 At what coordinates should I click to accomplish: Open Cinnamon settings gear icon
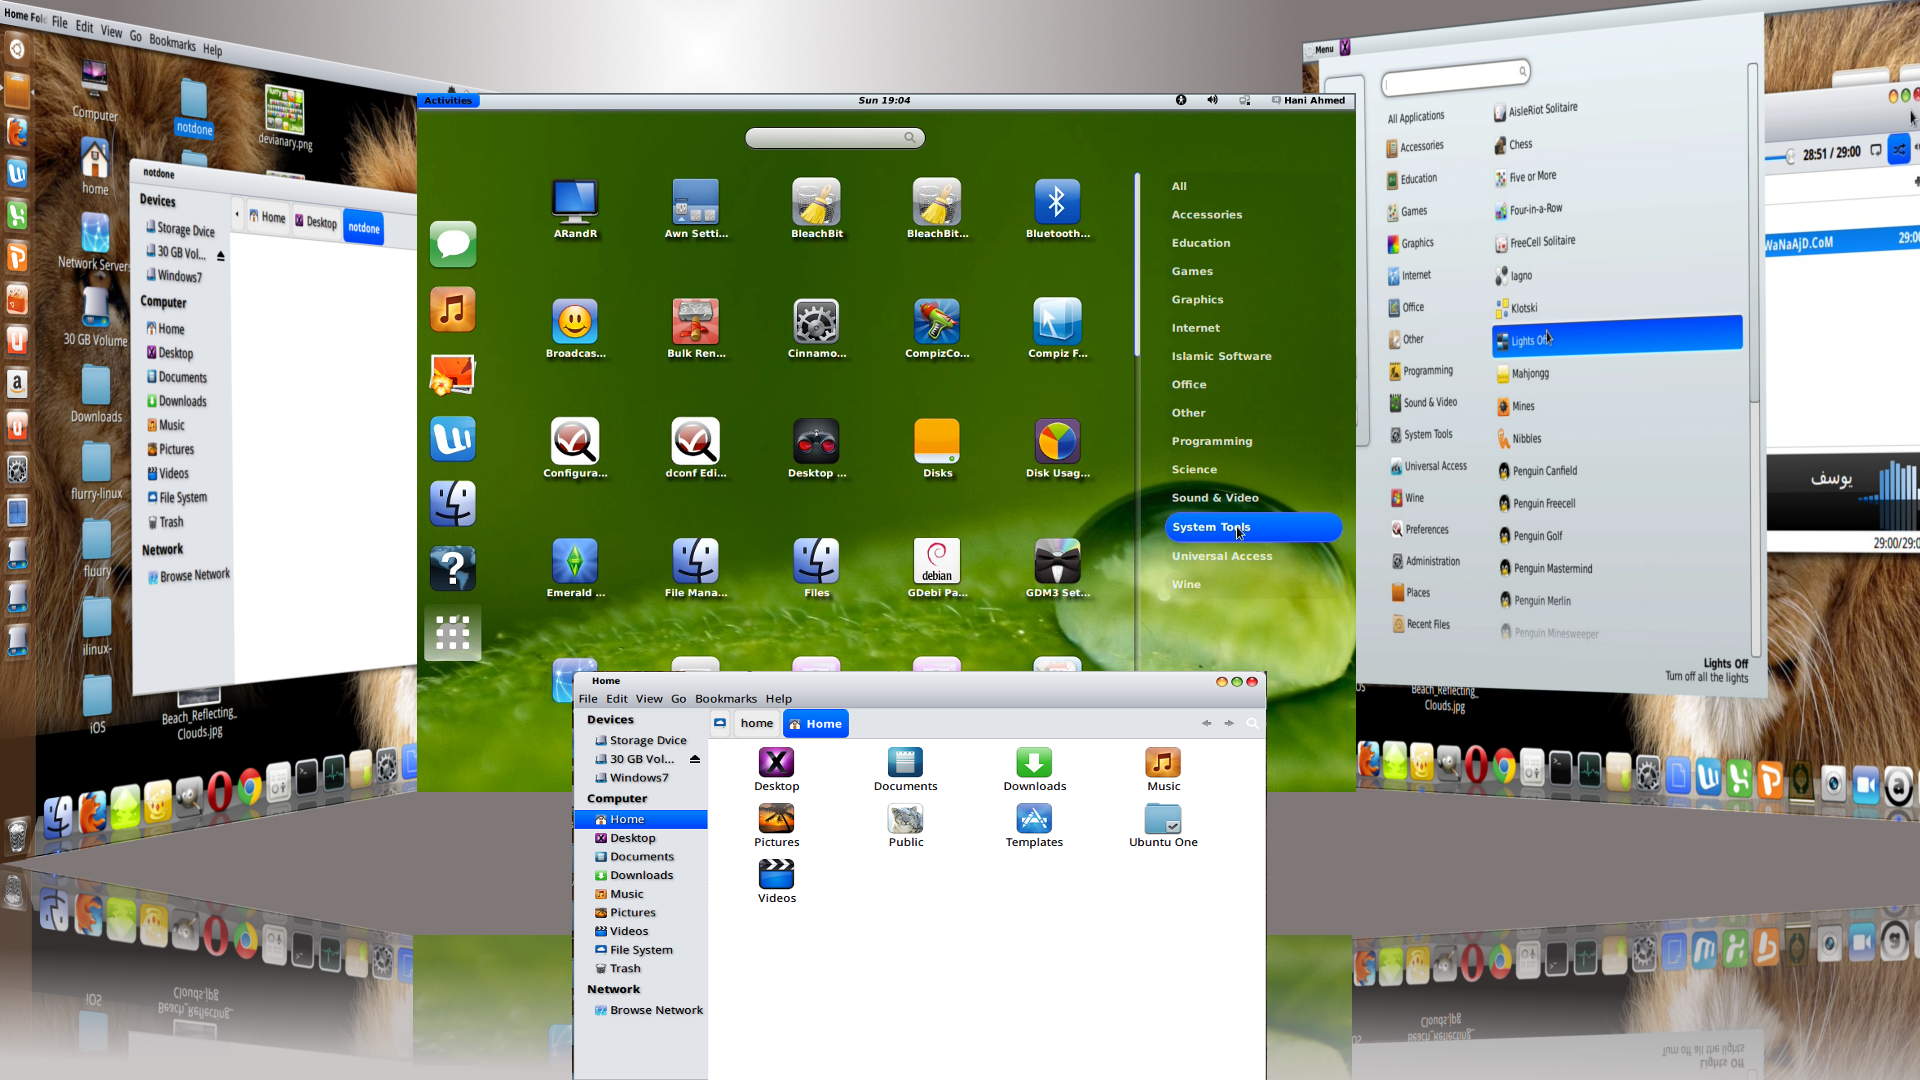tap(817, 322)
